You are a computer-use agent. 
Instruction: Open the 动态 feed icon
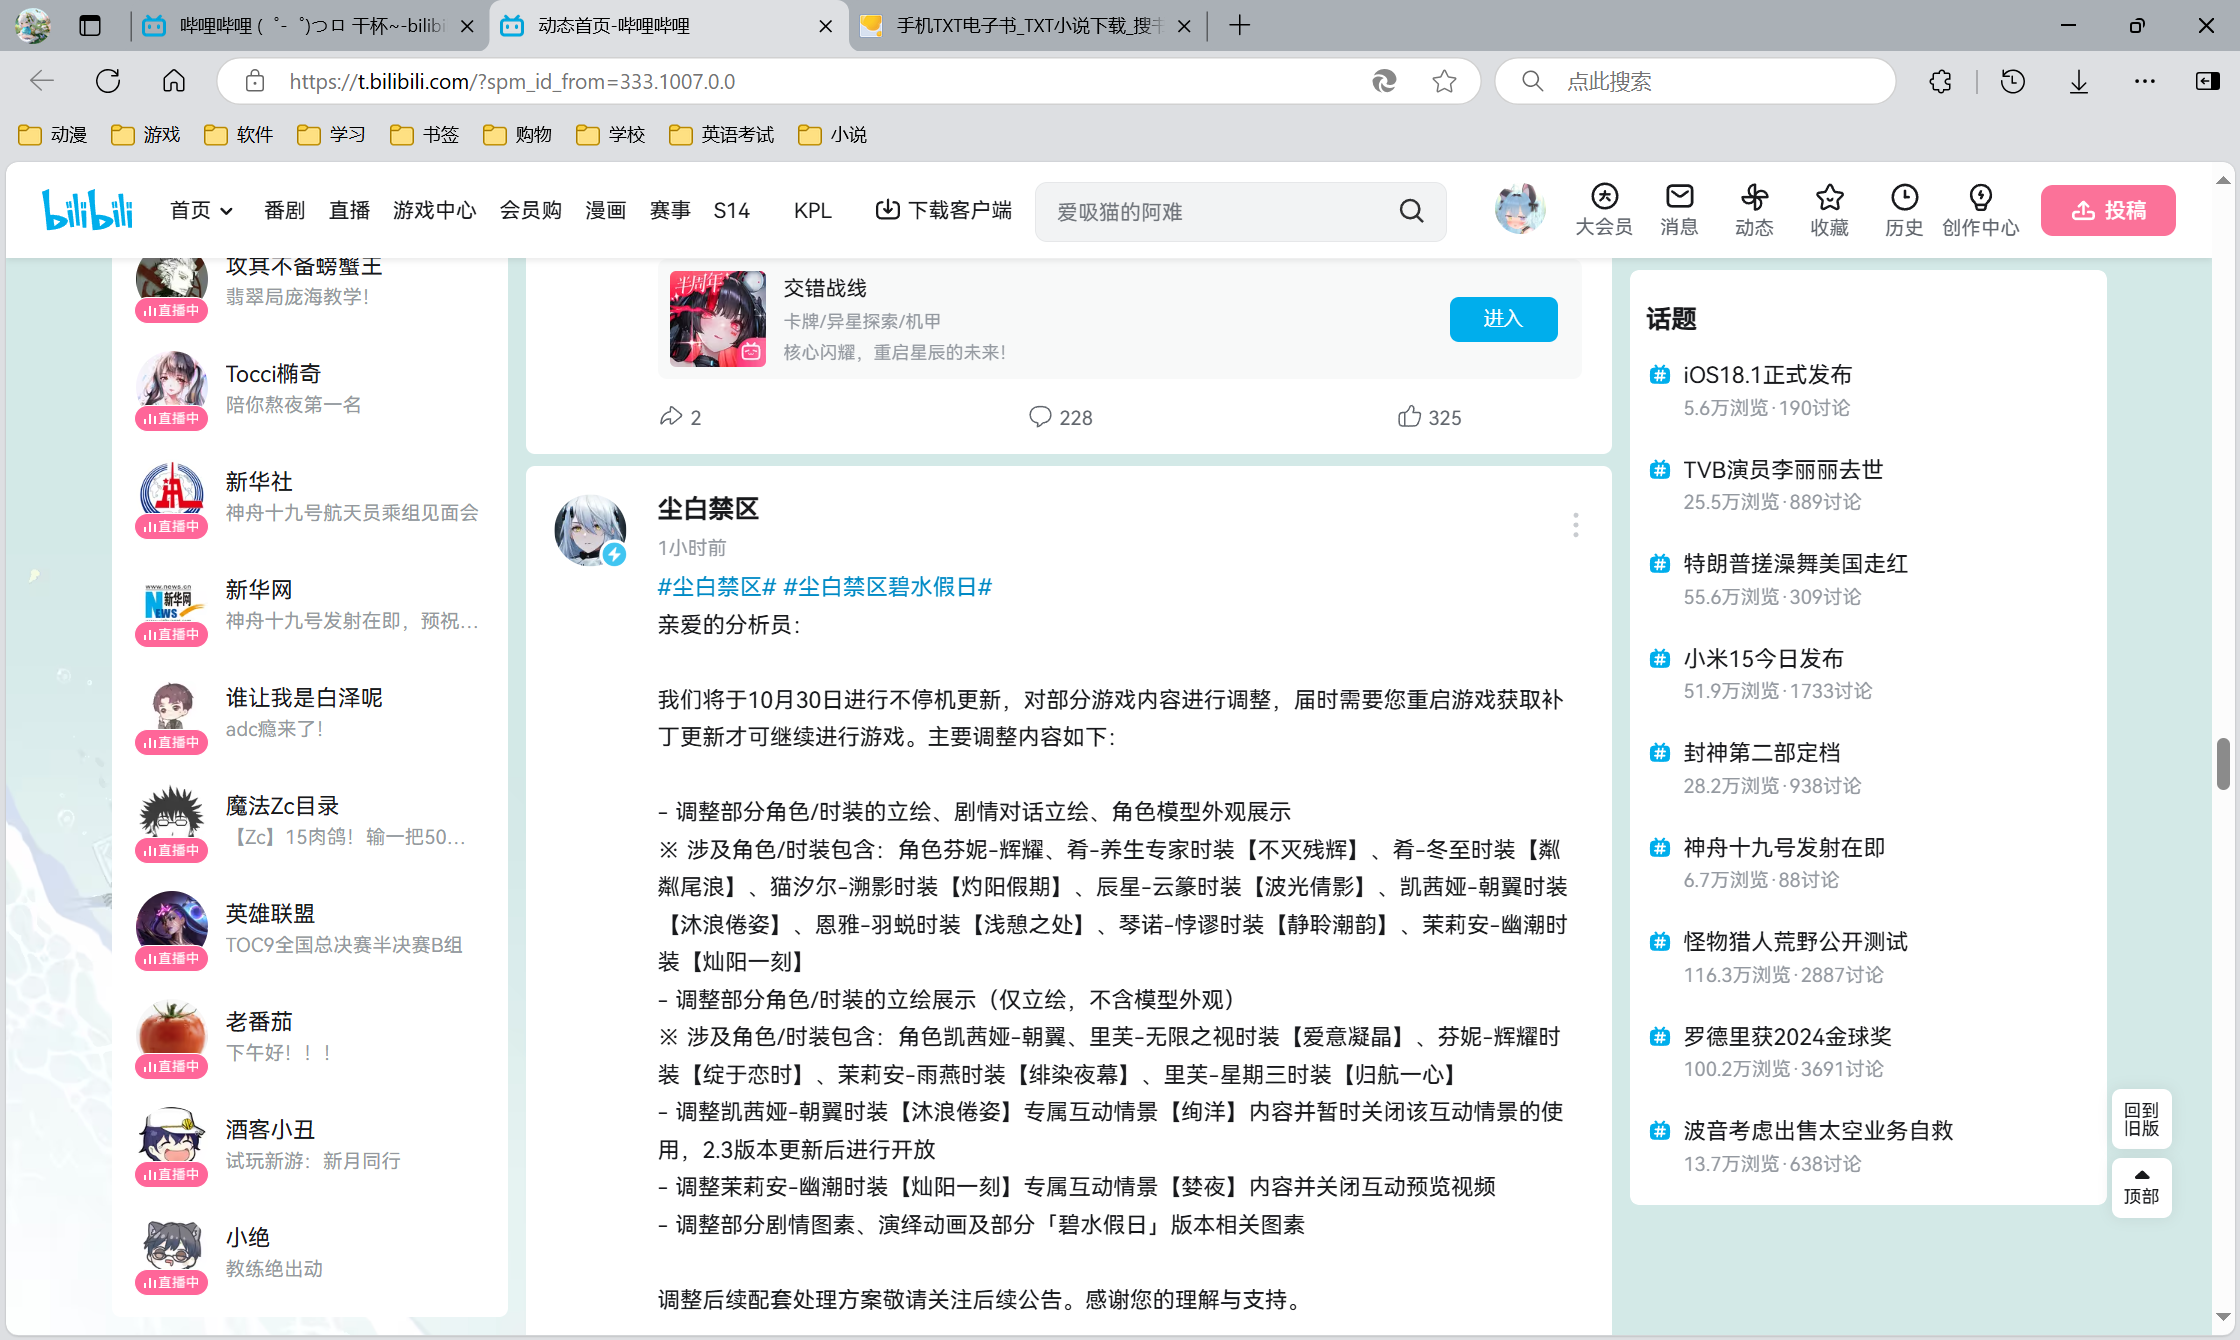pos(1754,210)
